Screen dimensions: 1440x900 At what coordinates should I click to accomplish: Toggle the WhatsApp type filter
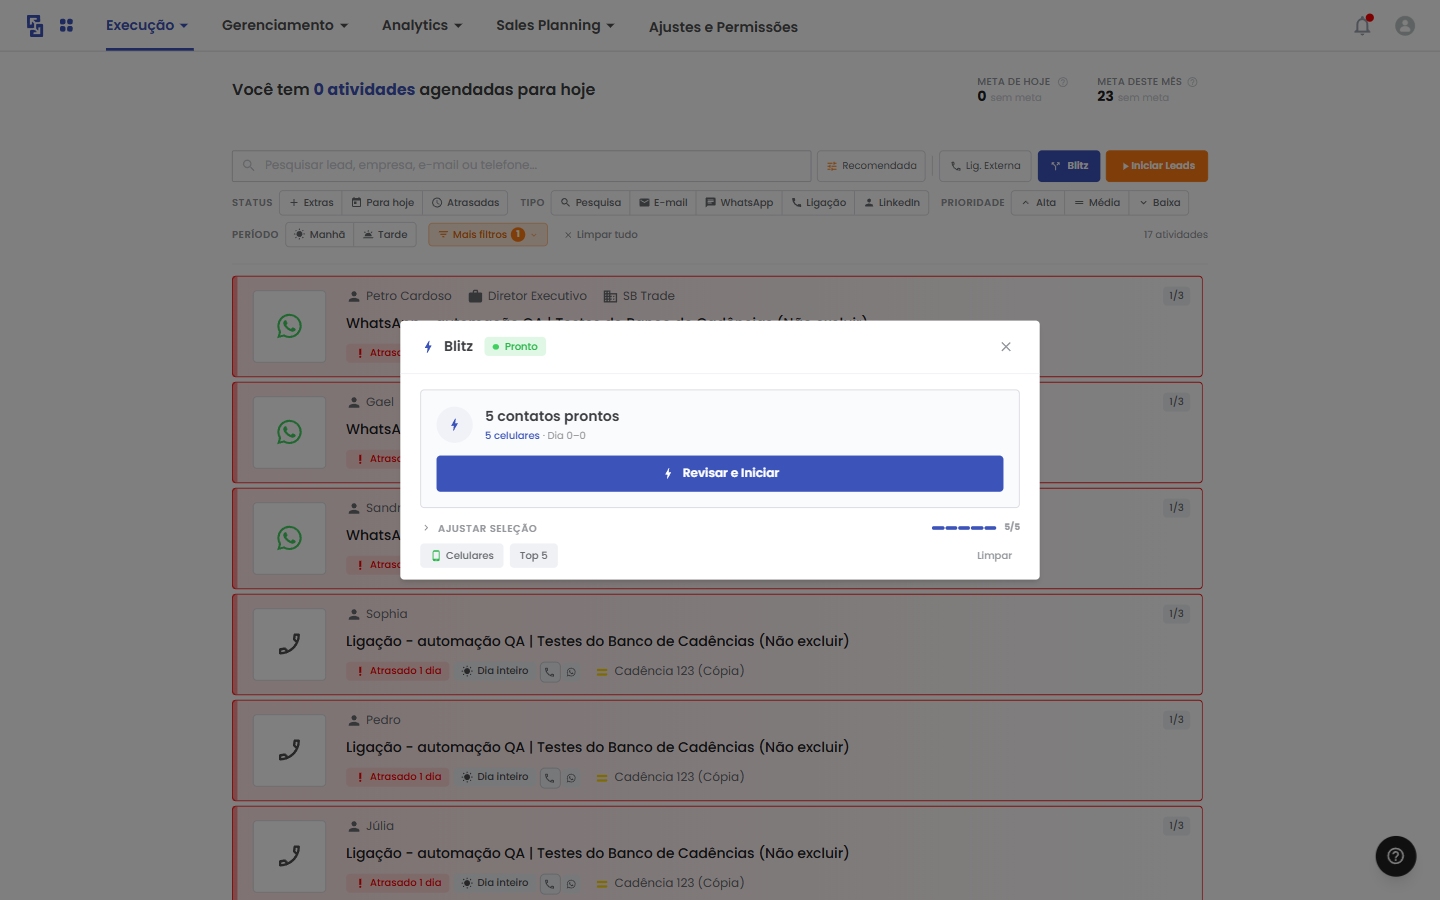[739, 203]
